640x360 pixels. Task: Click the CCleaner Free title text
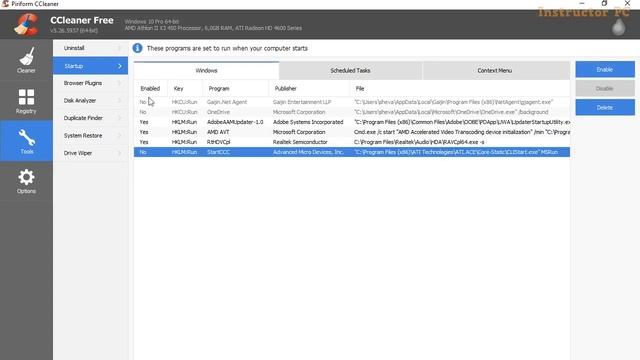click(82, 20)
